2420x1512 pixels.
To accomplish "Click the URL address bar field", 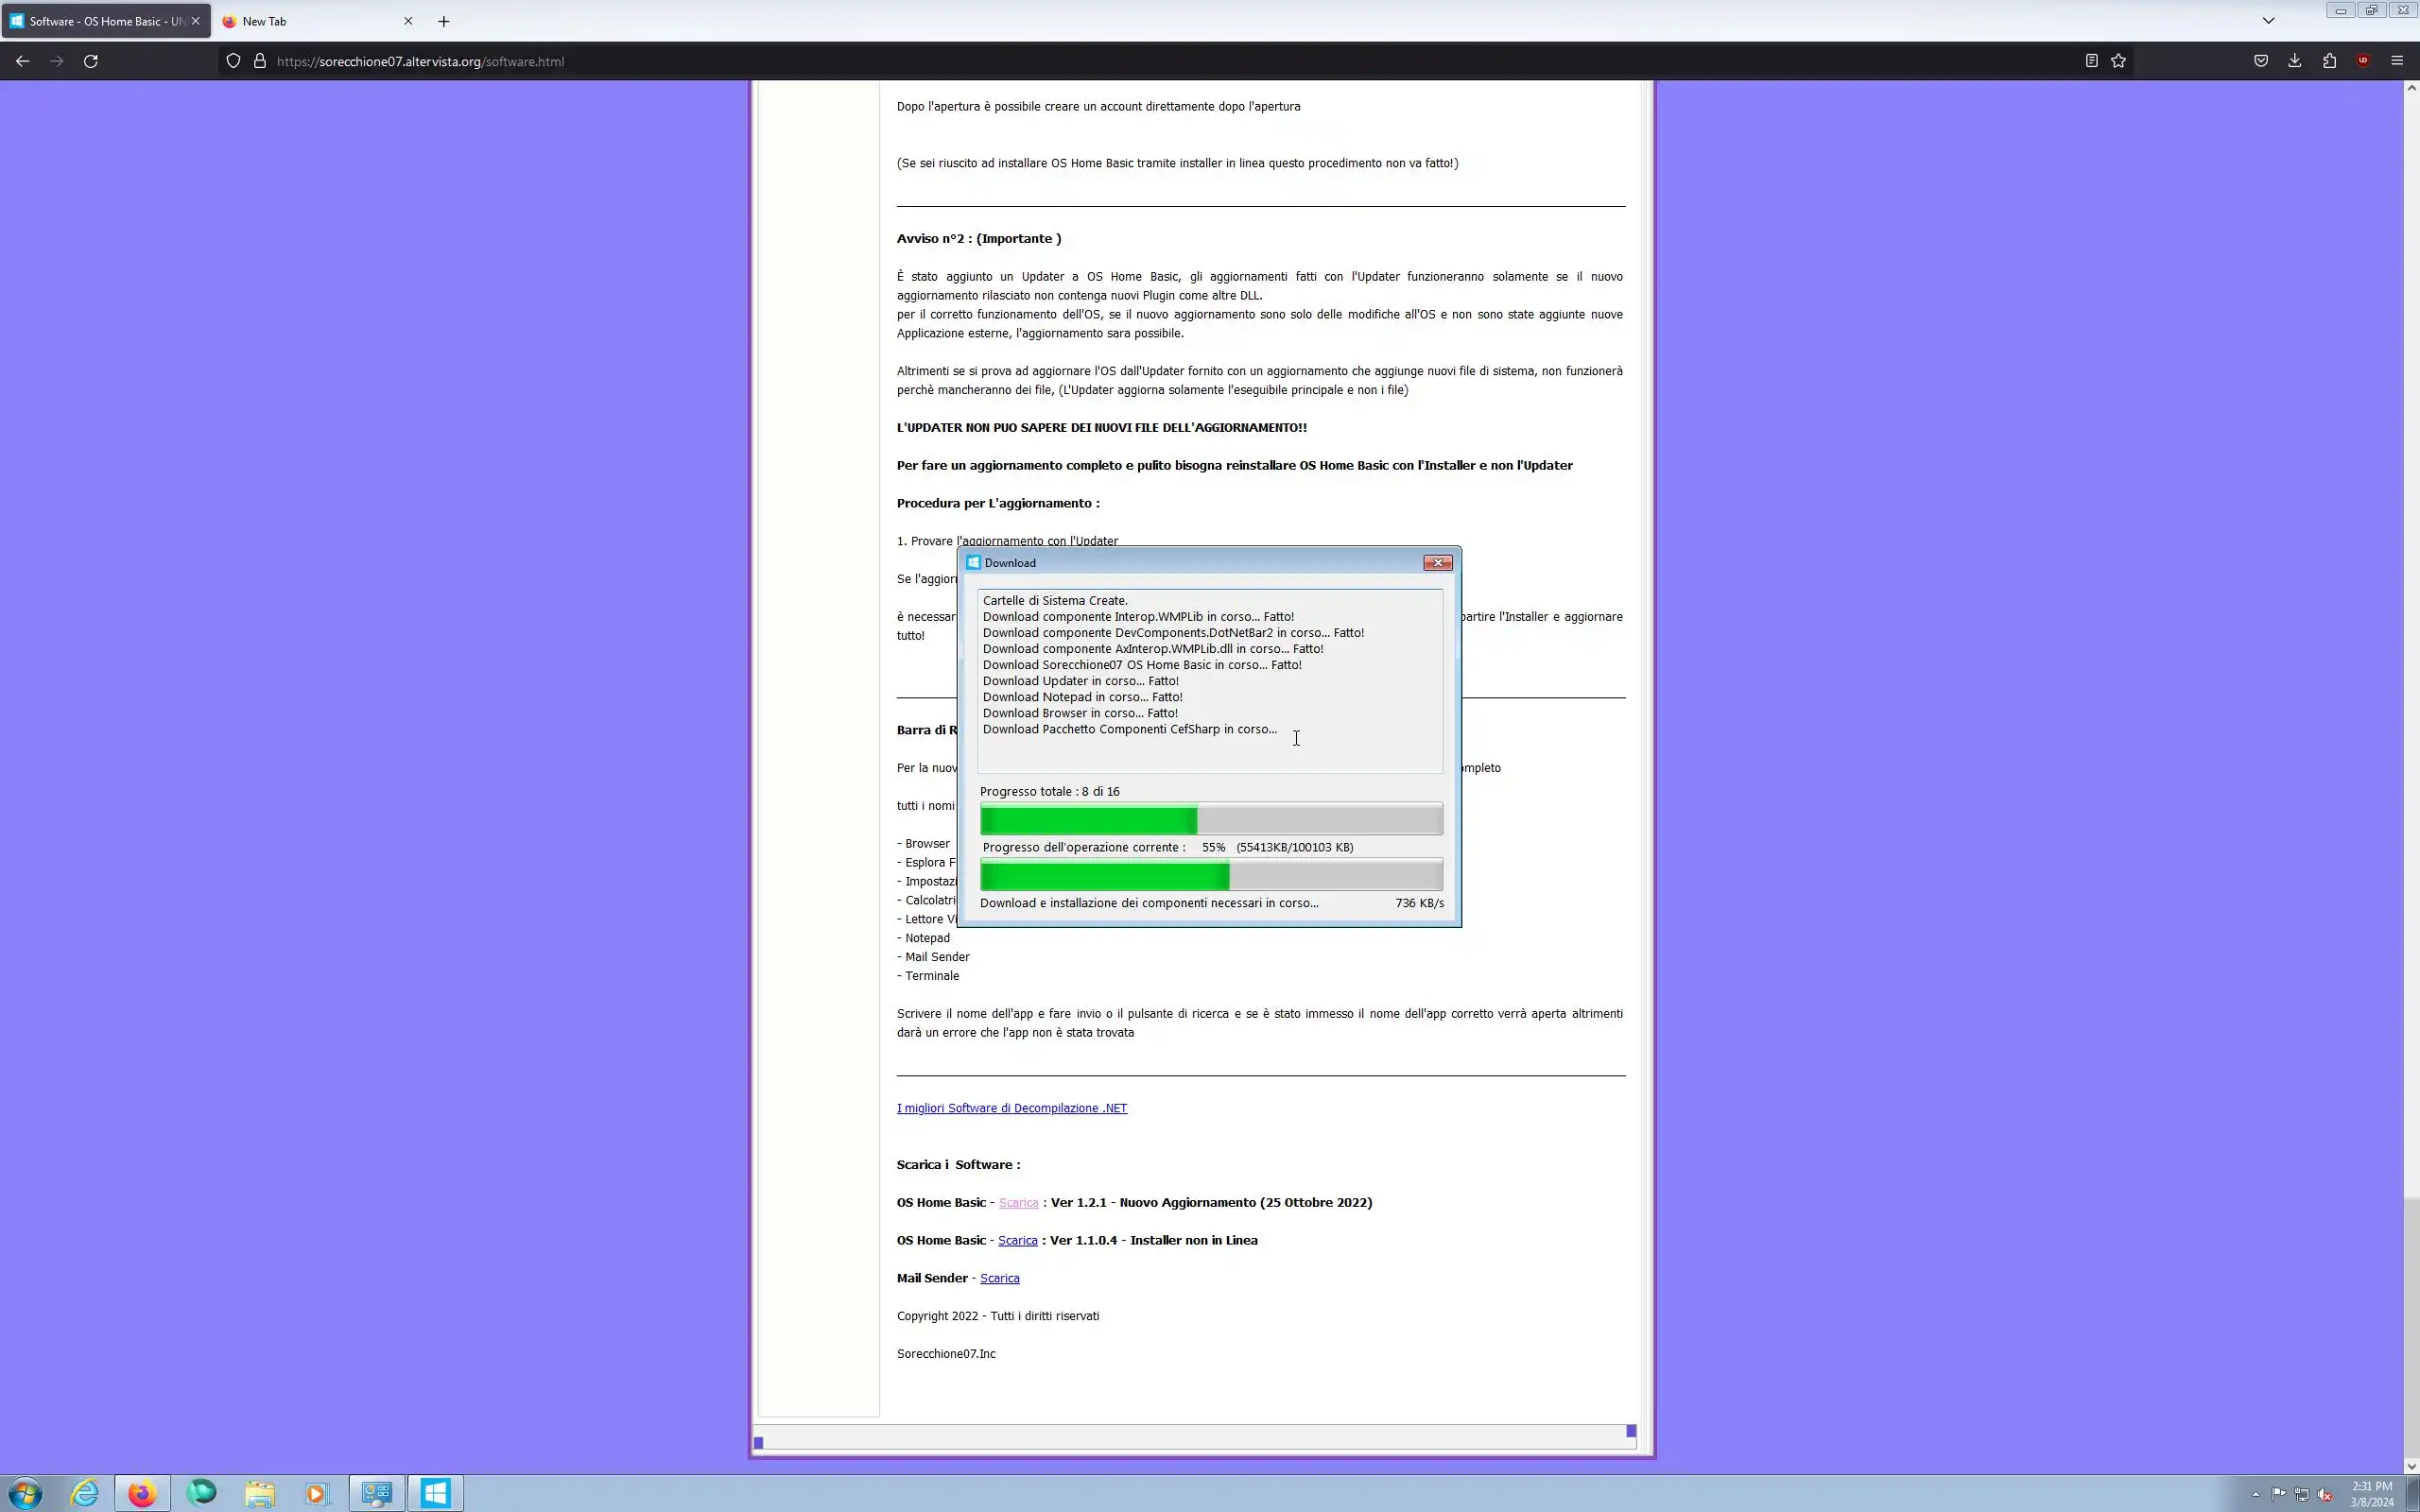I will tap(1100, 61).
